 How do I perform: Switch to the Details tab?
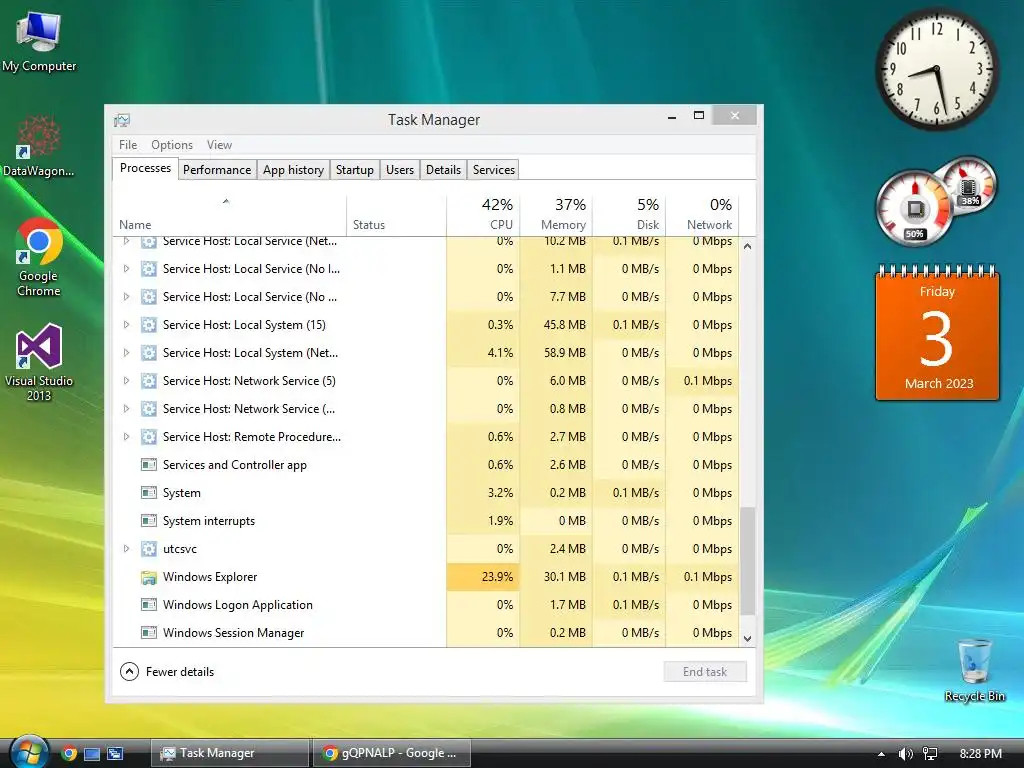(x=443, y=170)
